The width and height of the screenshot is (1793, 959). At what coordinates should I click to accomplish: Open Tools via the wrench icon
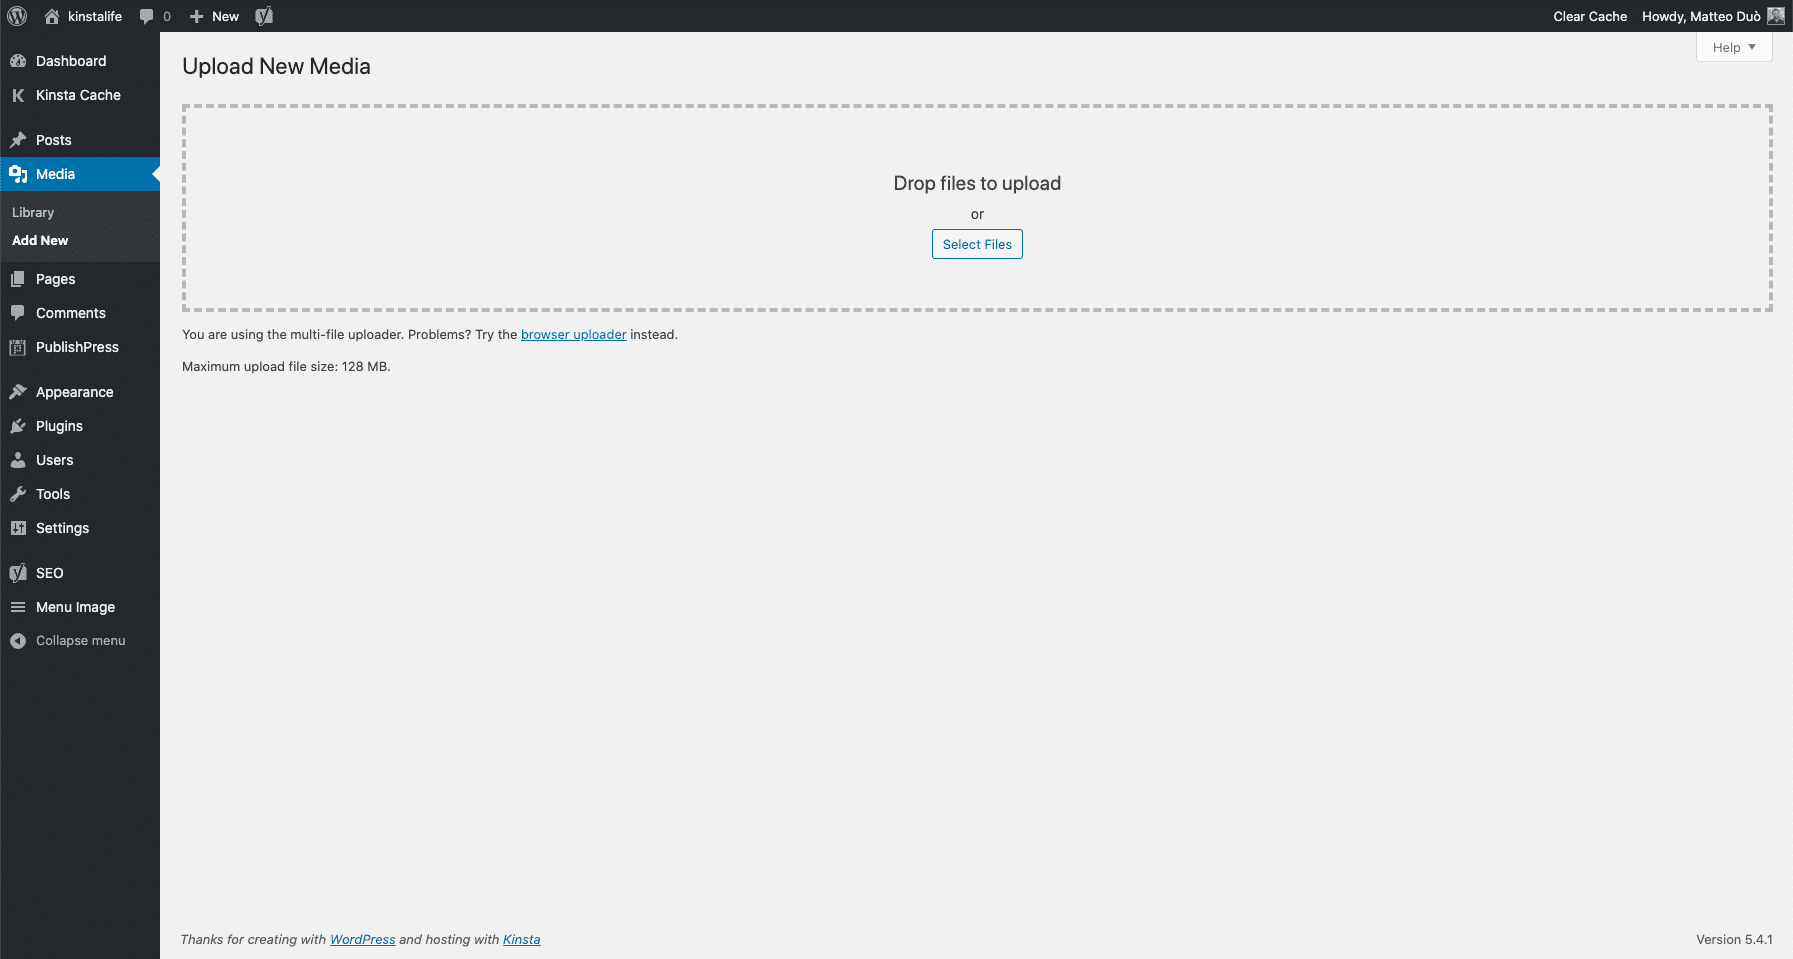(19, 493)
